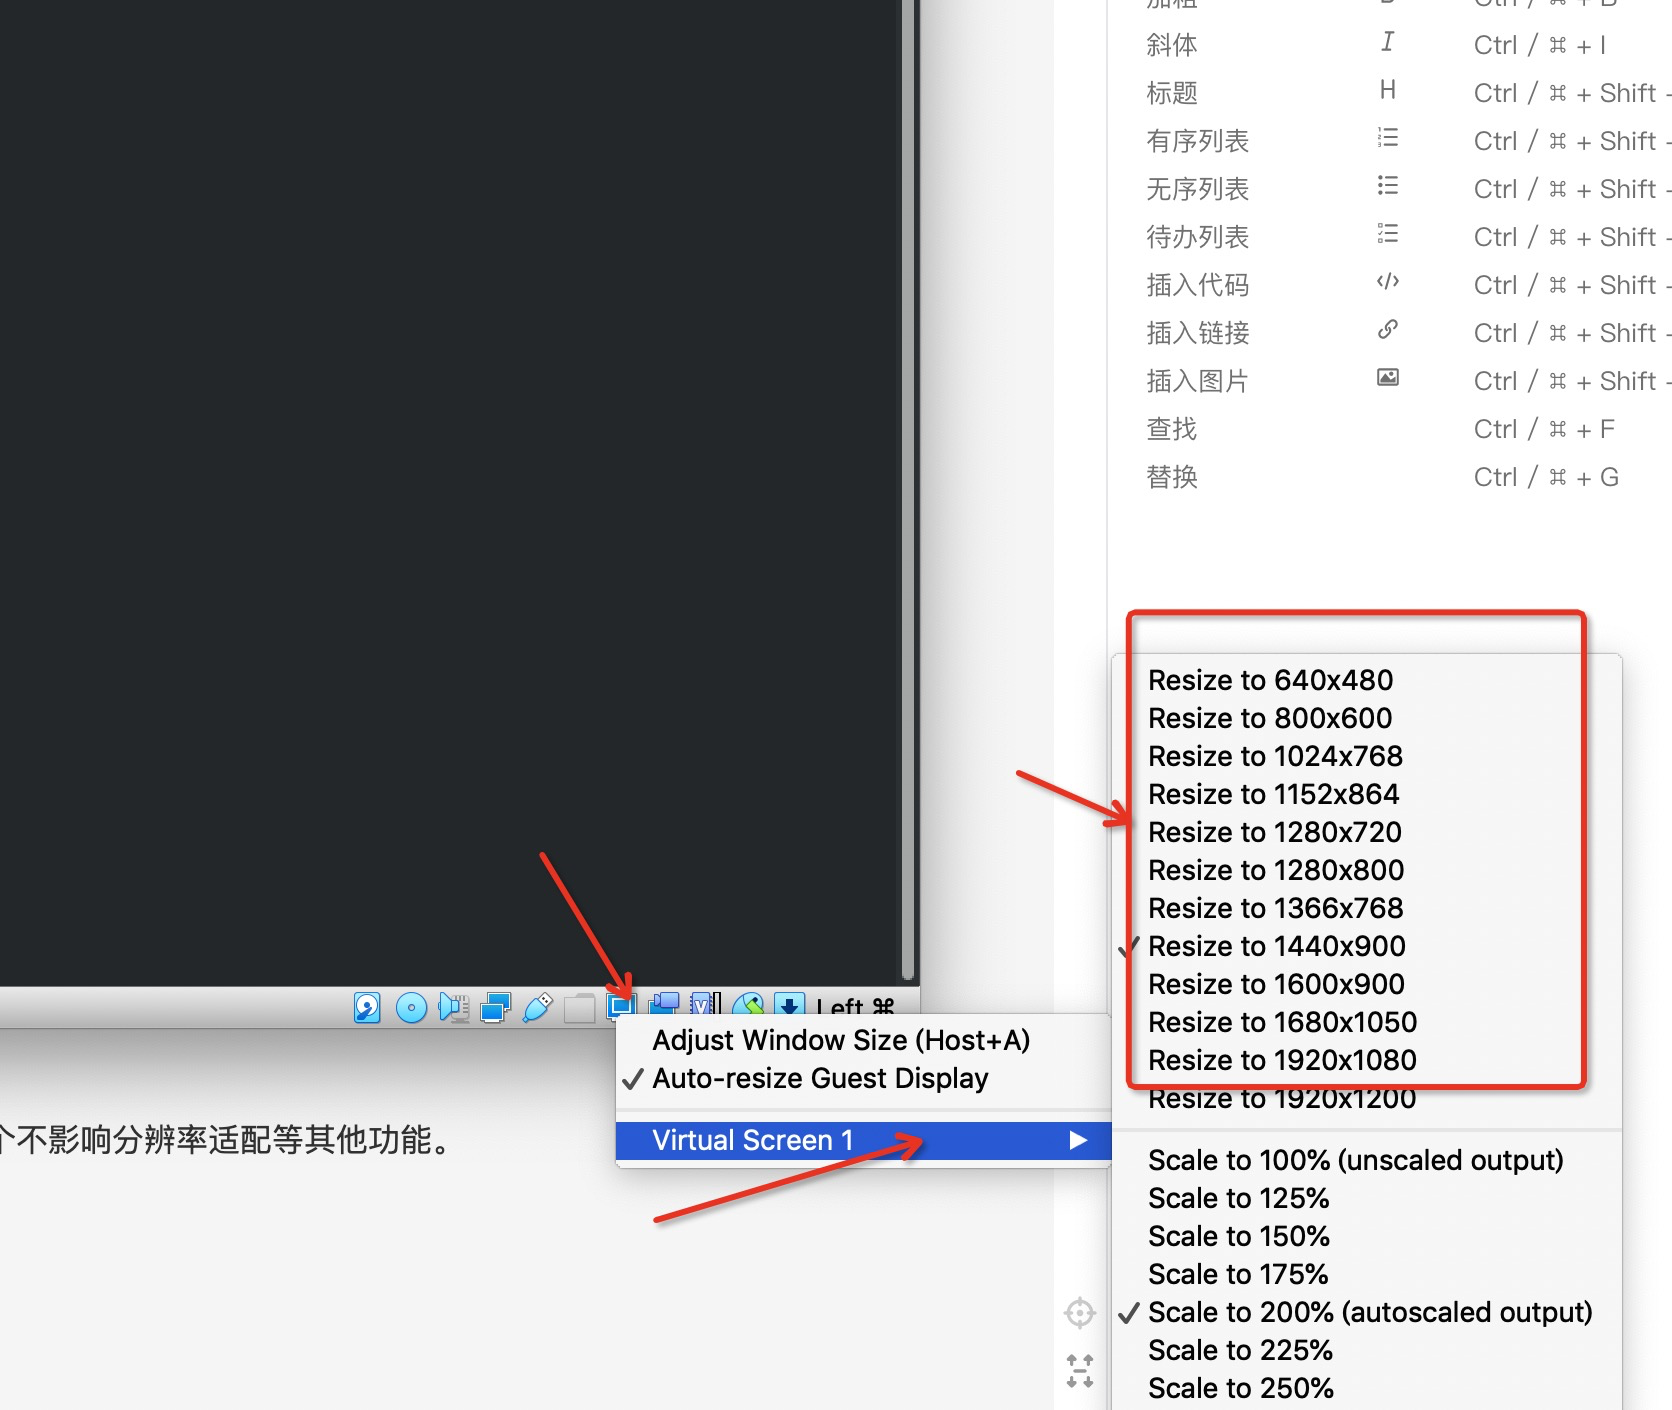Click the italic 'I' icon in shortcut list
The width and height of the screenshot is (1672, 1410).
(1387, 42)
